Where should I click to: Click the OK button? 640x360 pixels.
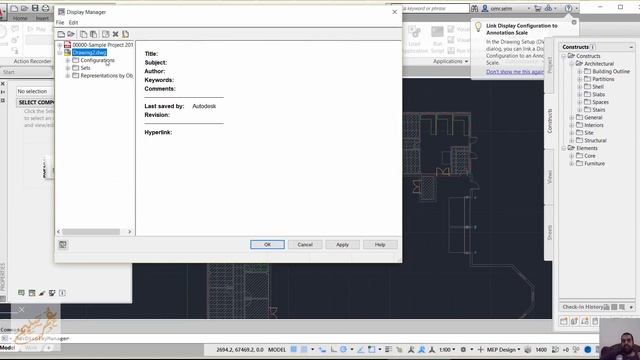tap(267, 244)
